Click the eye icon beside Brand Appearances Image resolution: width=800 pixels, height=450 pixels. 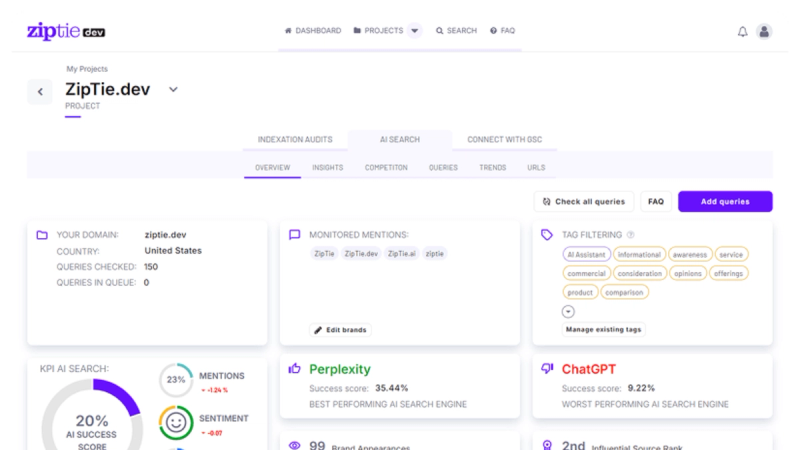(294, 445)
